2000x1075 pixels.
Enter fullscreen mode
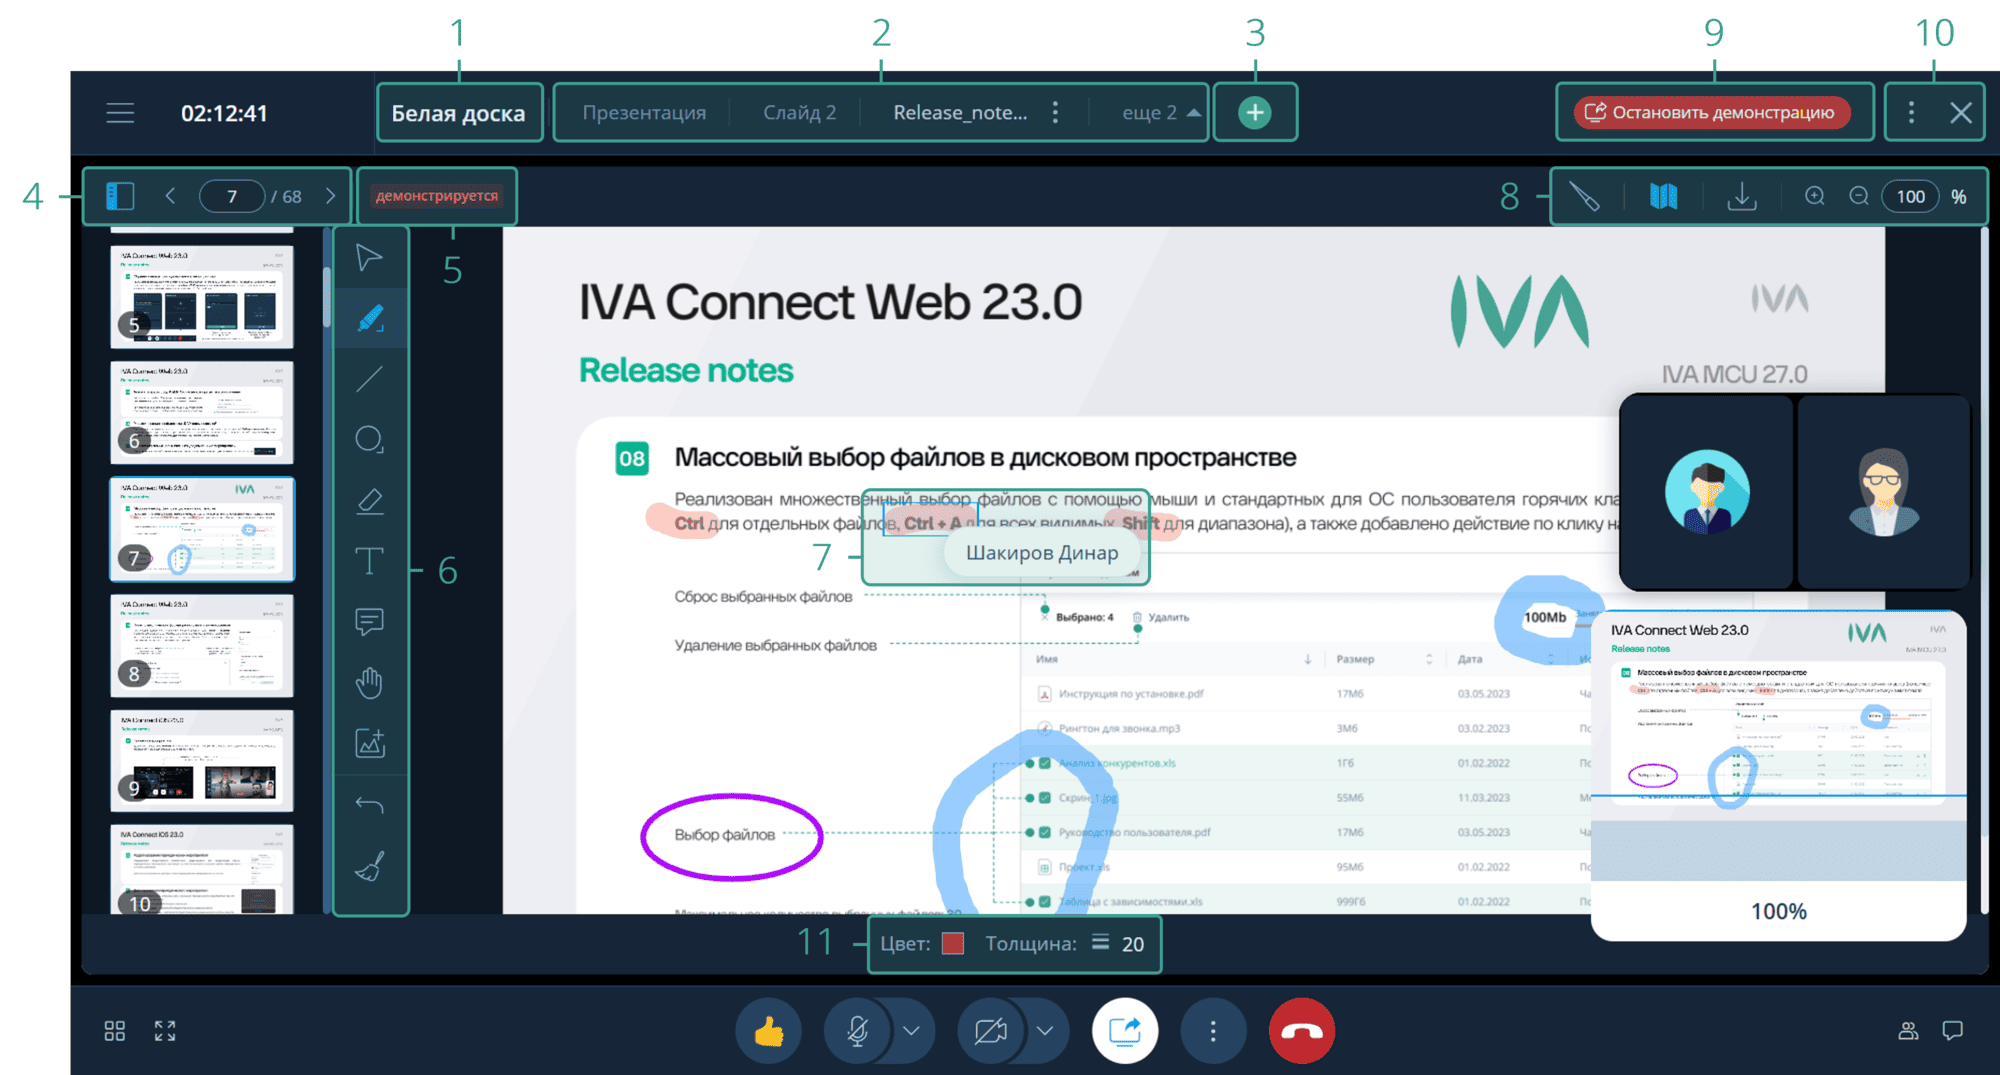(165, 1031)
